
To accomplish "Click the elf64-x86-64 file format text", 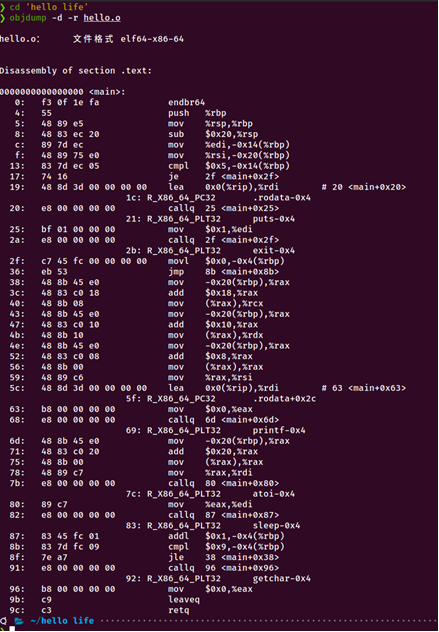I will click(x=152, y=39).
